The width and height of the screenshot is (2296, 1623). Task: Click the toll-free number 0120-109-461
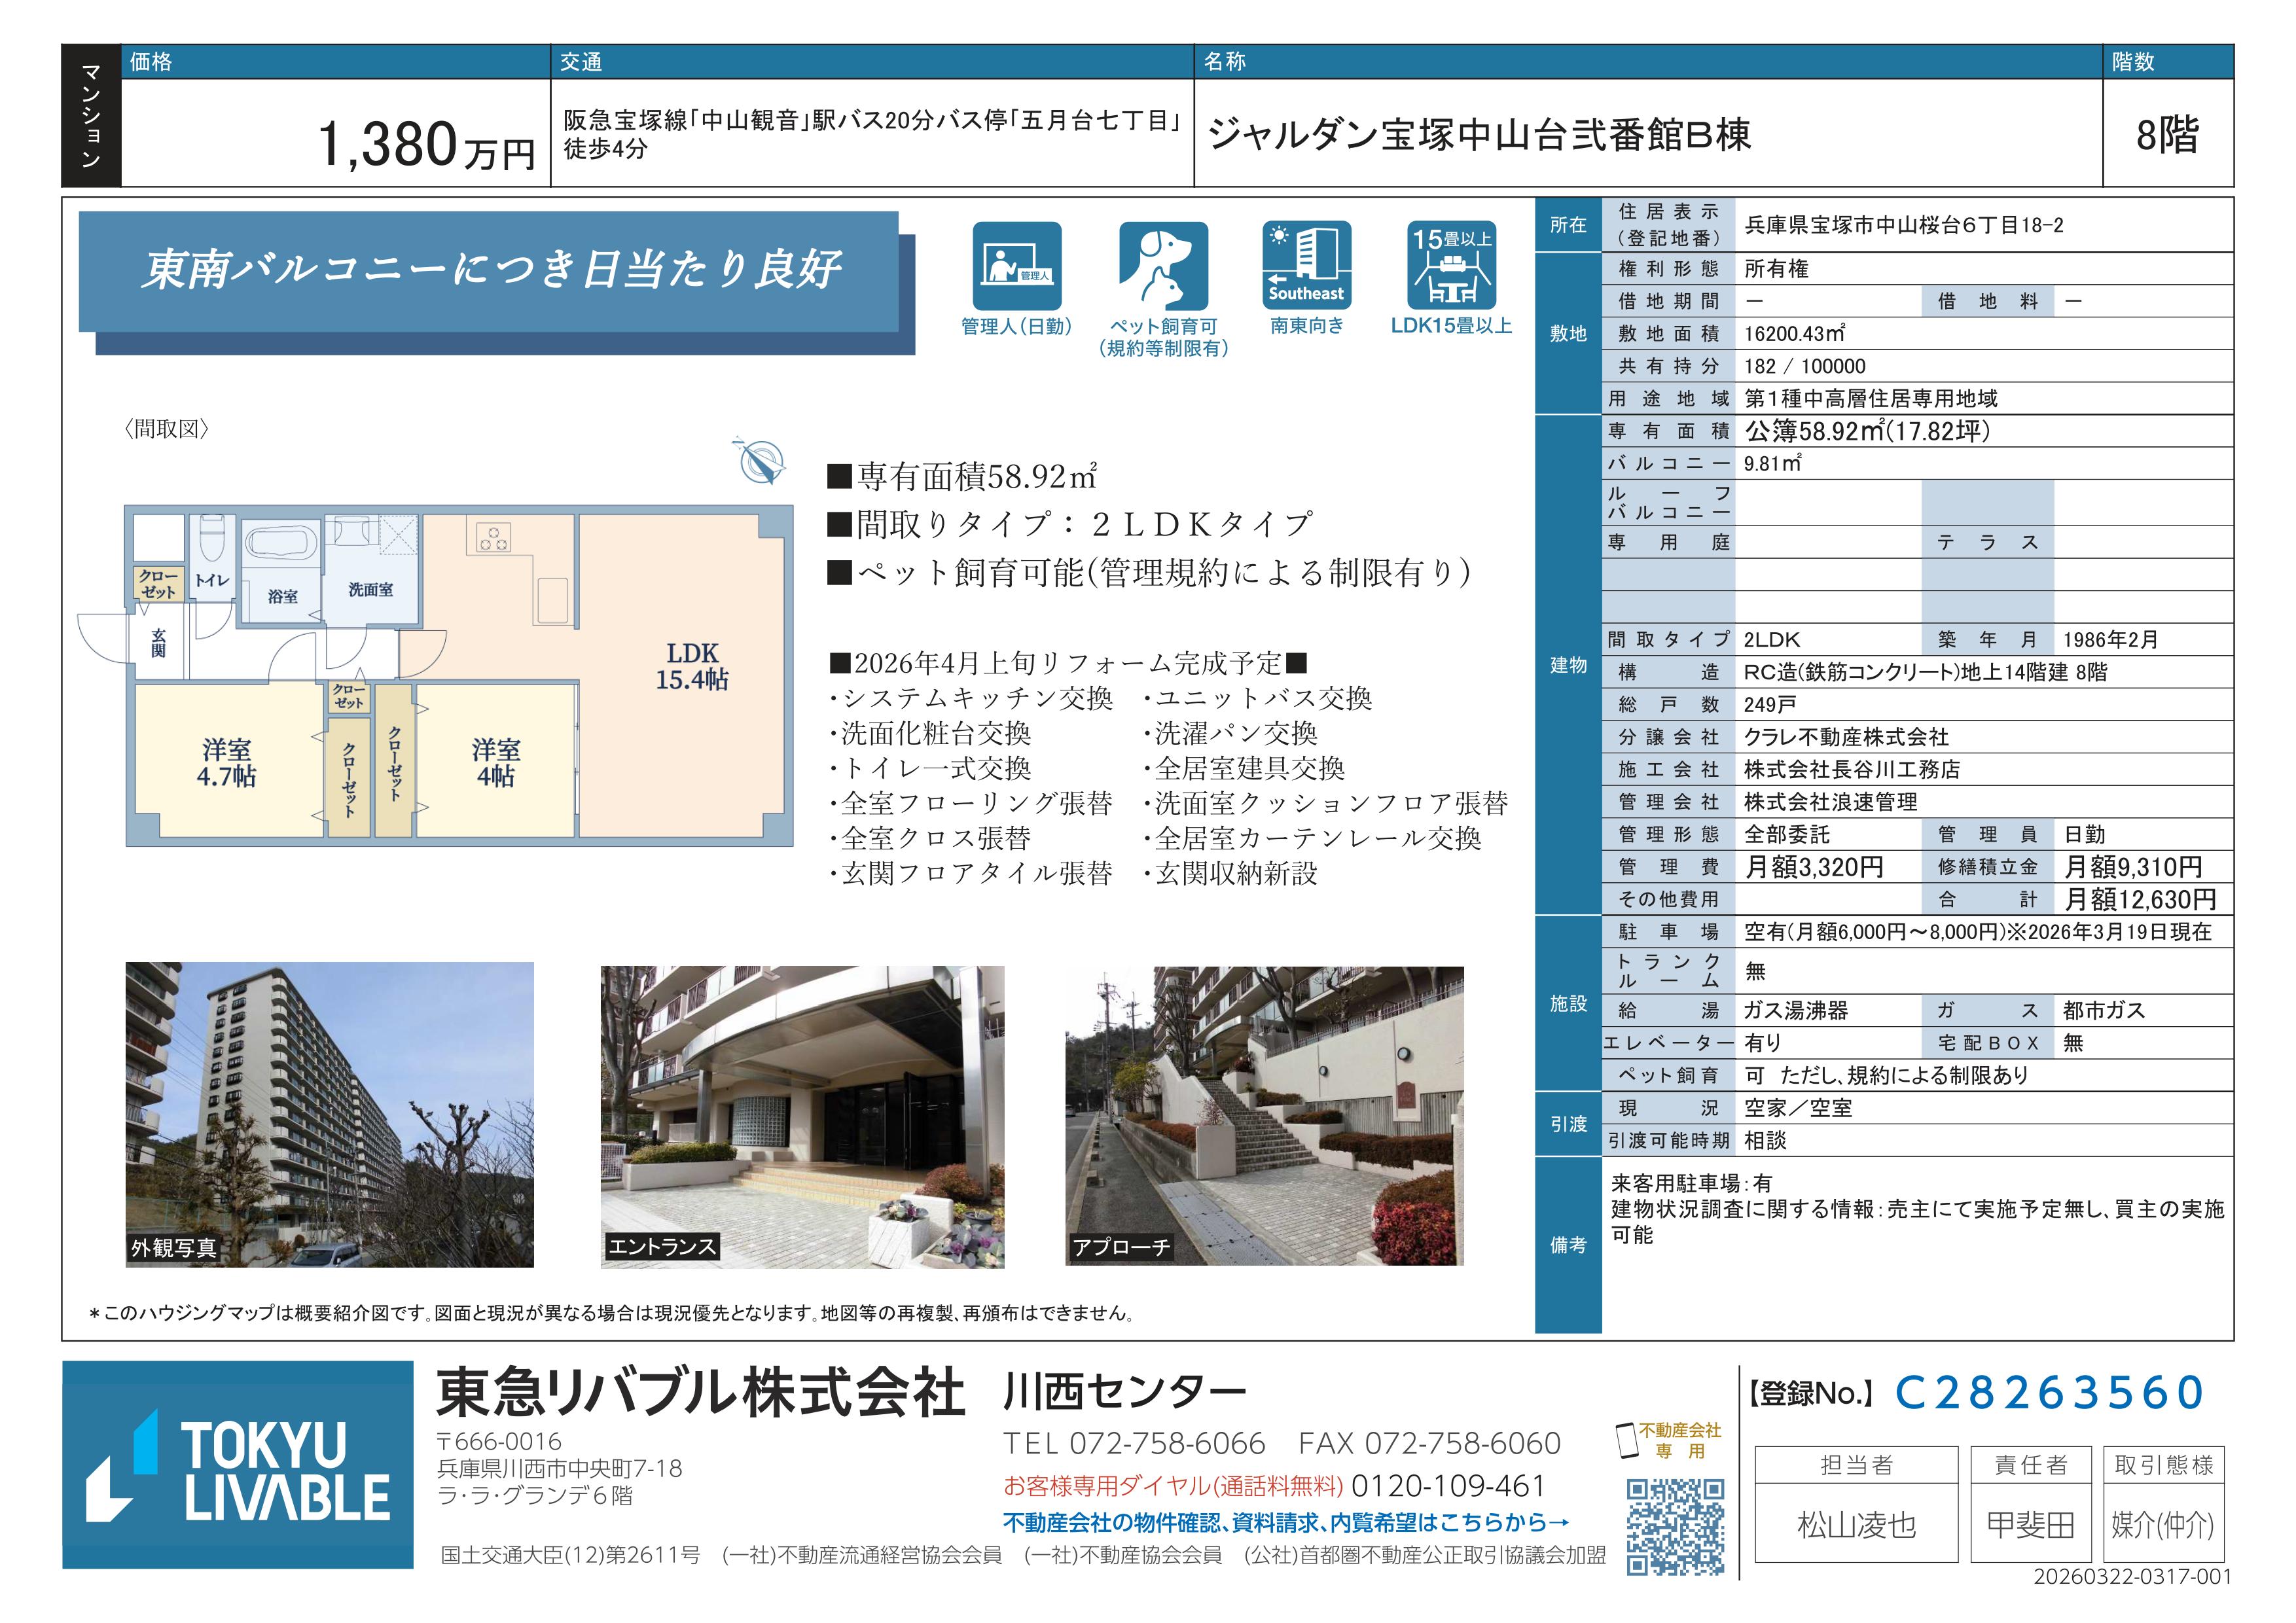pos(1448,1485)
